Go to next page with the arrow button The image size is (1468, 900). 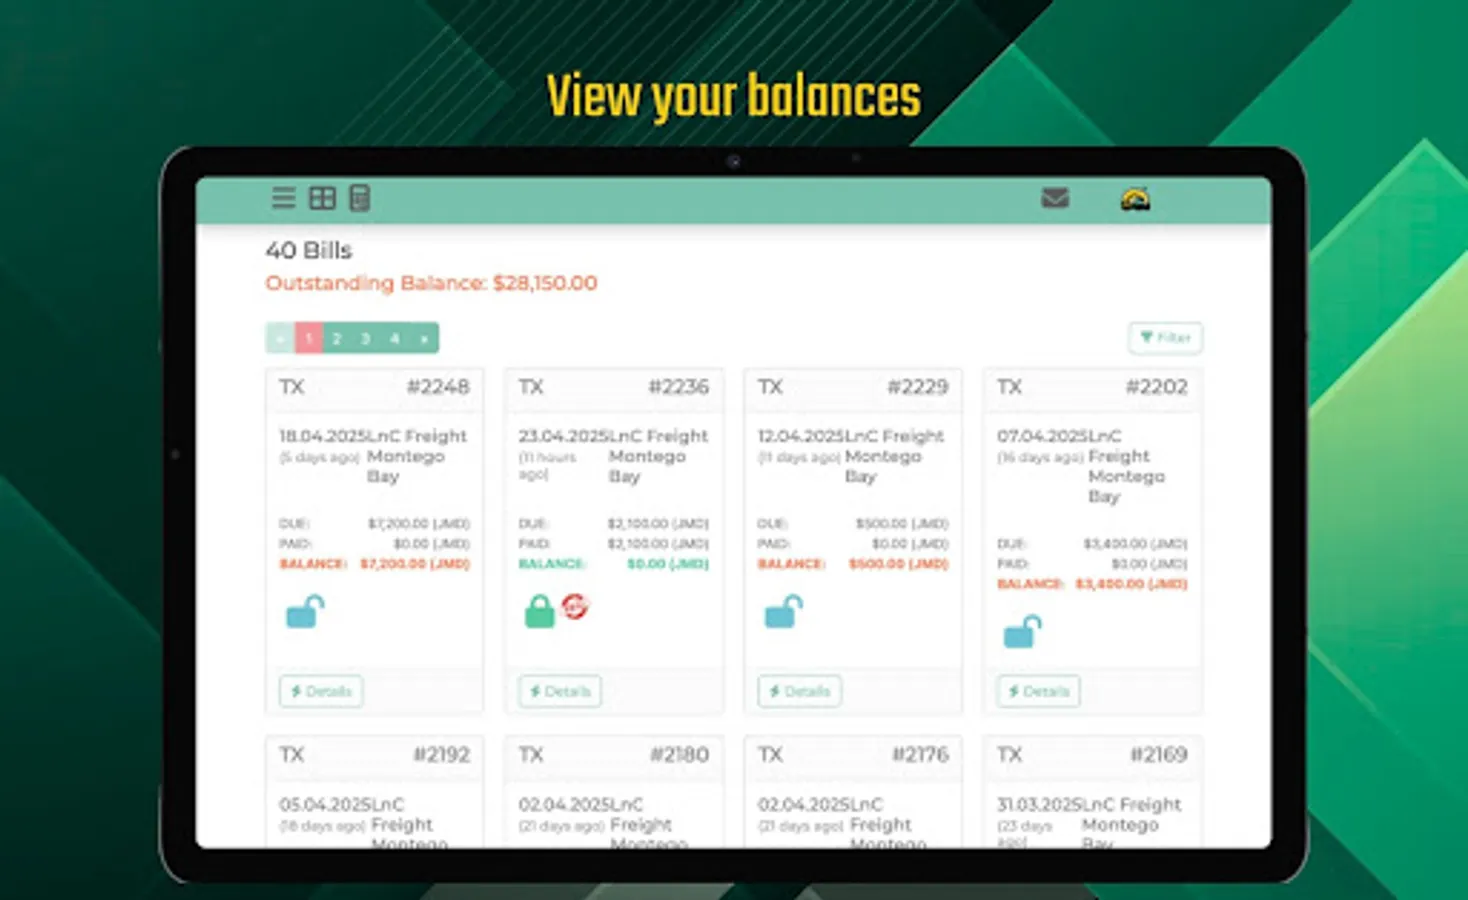point(424,338)
